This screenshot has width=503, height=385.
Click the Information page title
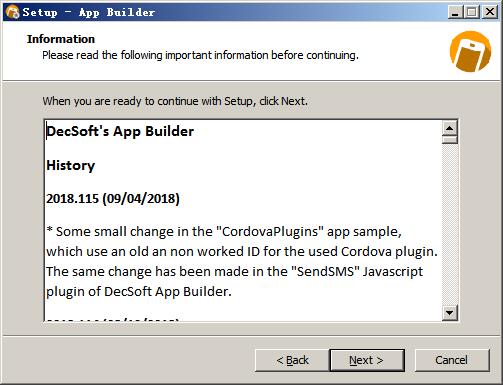pos(61,39)
